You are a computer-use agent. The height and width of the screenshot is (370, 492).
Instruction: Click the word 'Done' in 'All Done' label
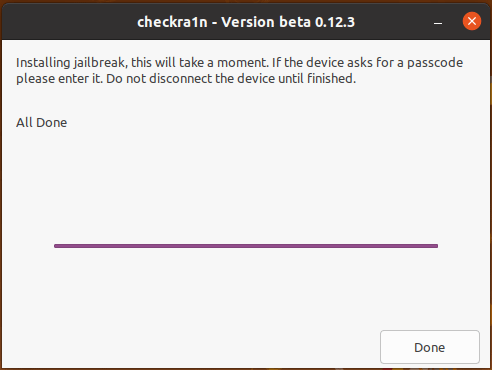click(x=52, y=123)
